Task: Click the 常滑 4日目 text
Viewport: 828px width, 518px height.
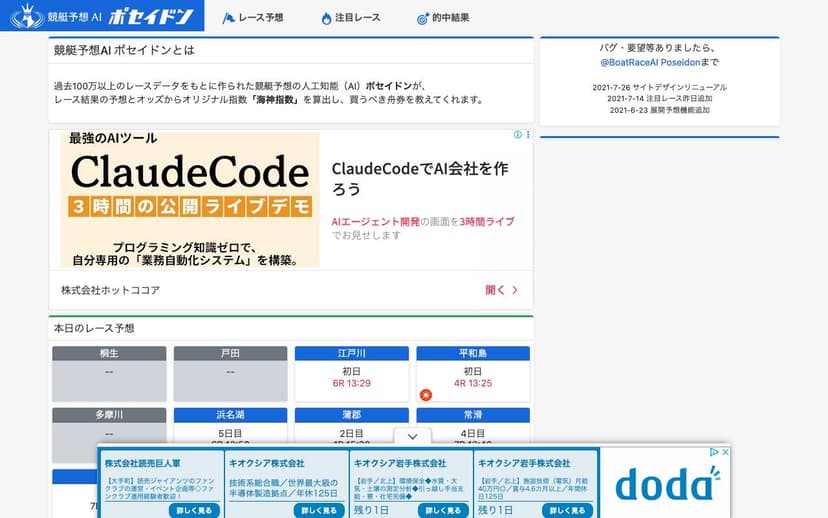Action: coord(473,434)
